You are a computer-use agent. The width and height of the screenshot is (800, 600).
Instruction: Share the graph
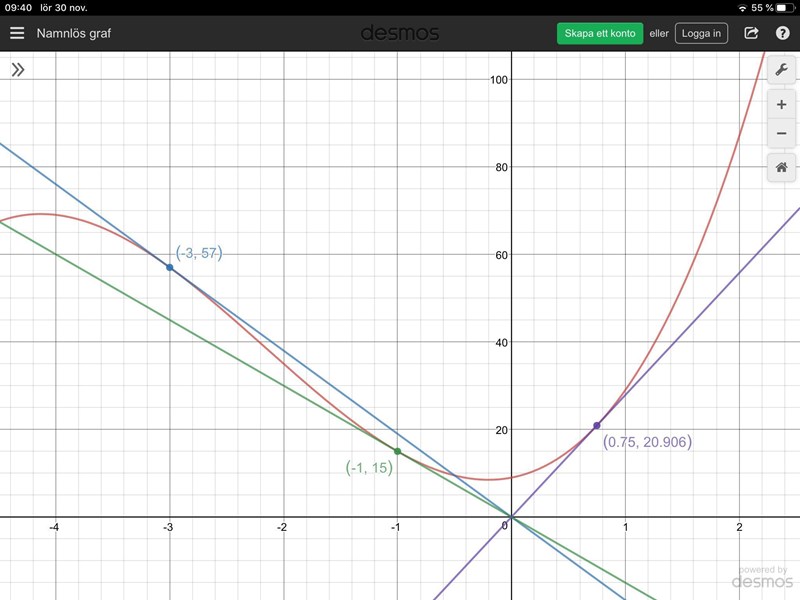coord(751,33)
